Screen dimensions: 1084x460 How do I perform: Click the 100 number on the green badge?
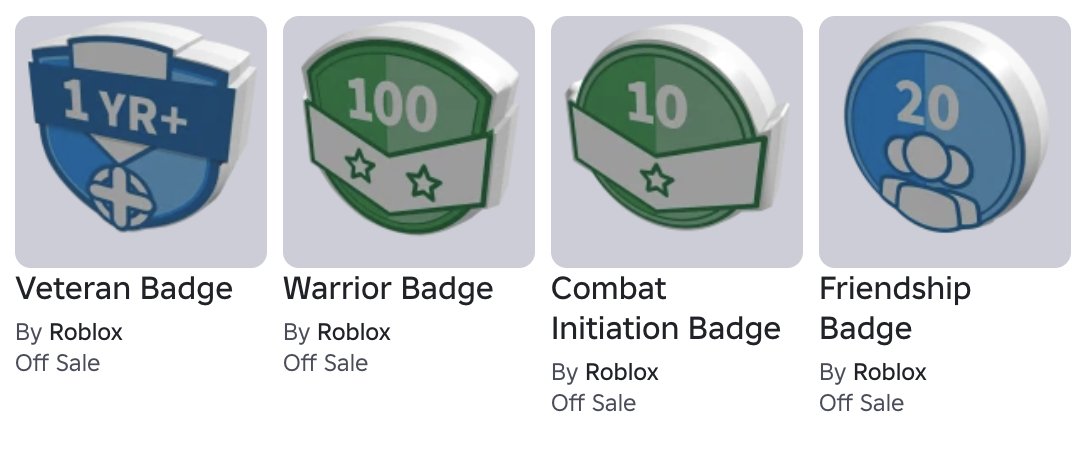coord(392,104)
